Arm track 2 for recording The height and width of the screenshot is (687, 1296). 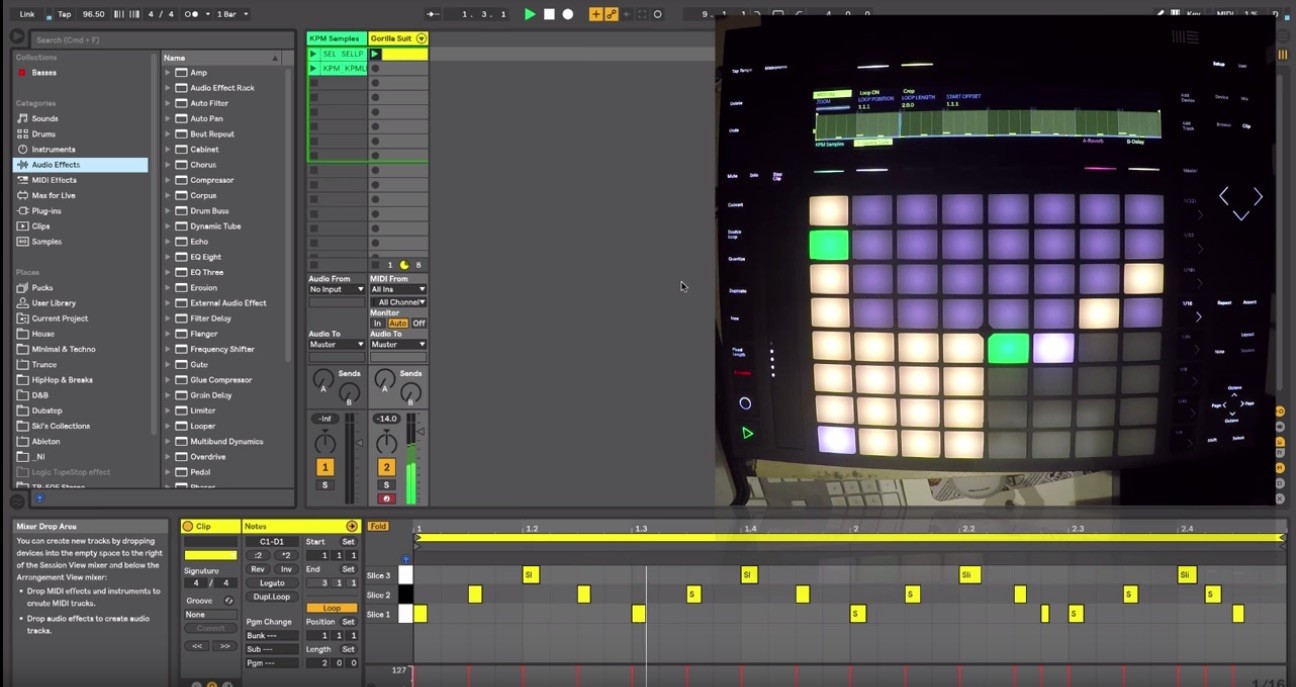(x=386, y=498)
